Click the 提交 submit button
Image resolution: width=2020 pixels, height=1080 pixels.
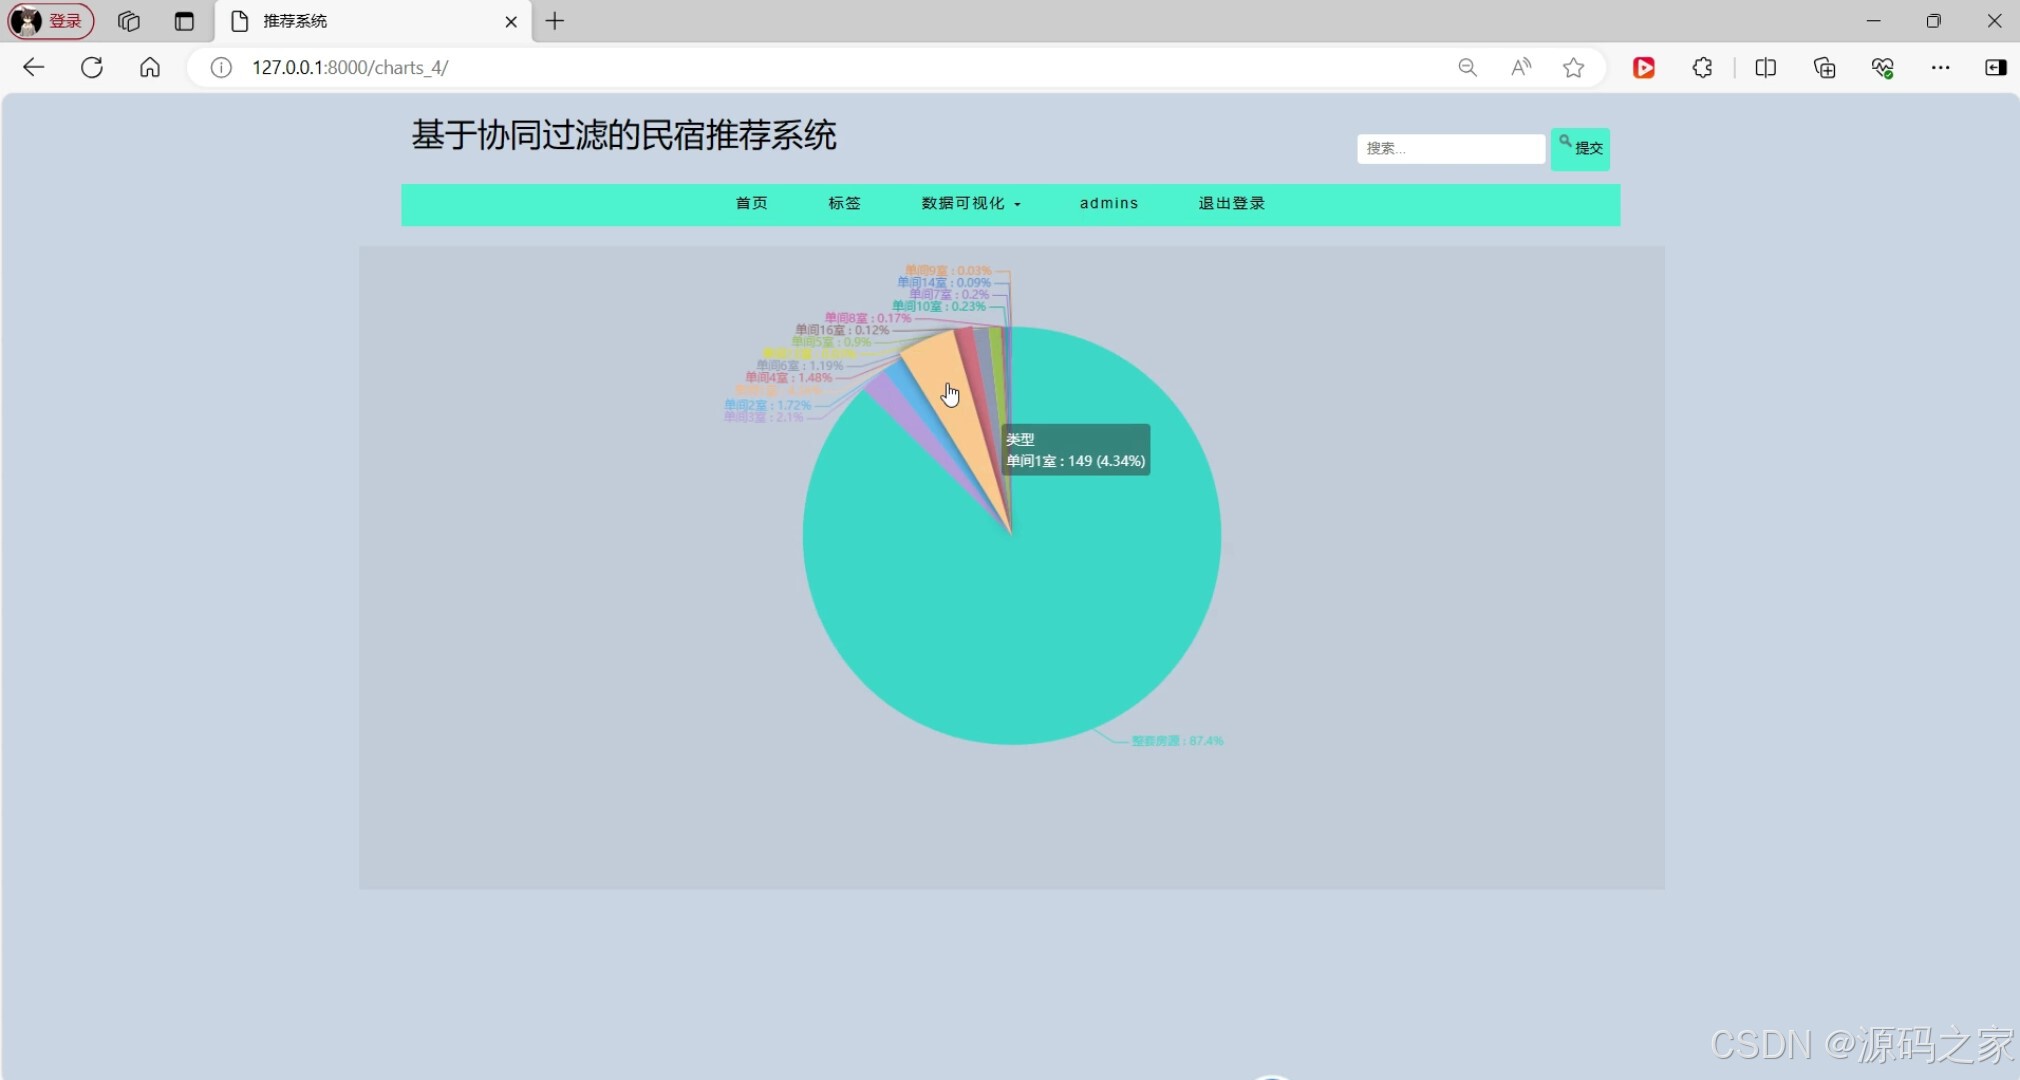(1581, 148)
